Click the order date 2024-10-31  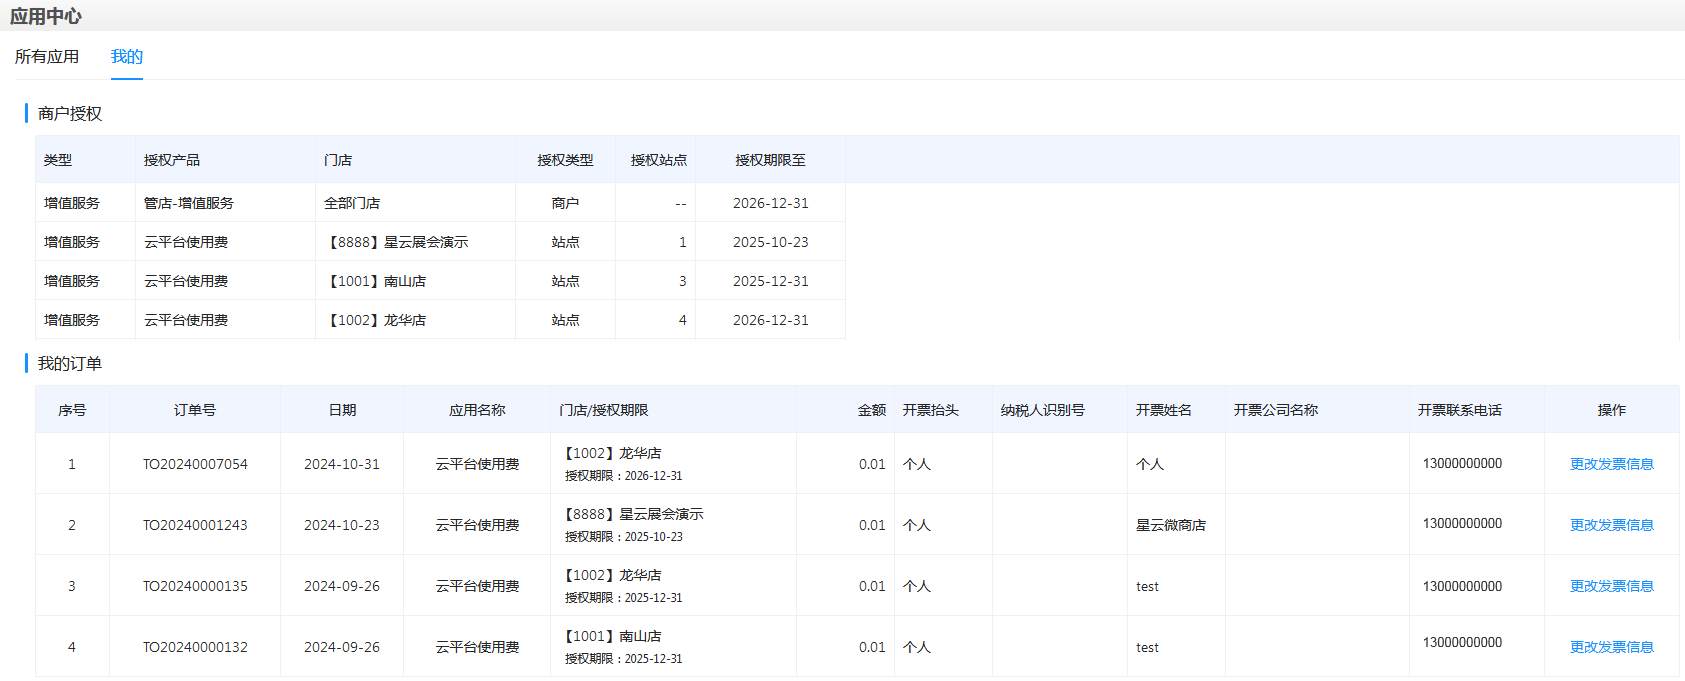click(x=342, y=464)
